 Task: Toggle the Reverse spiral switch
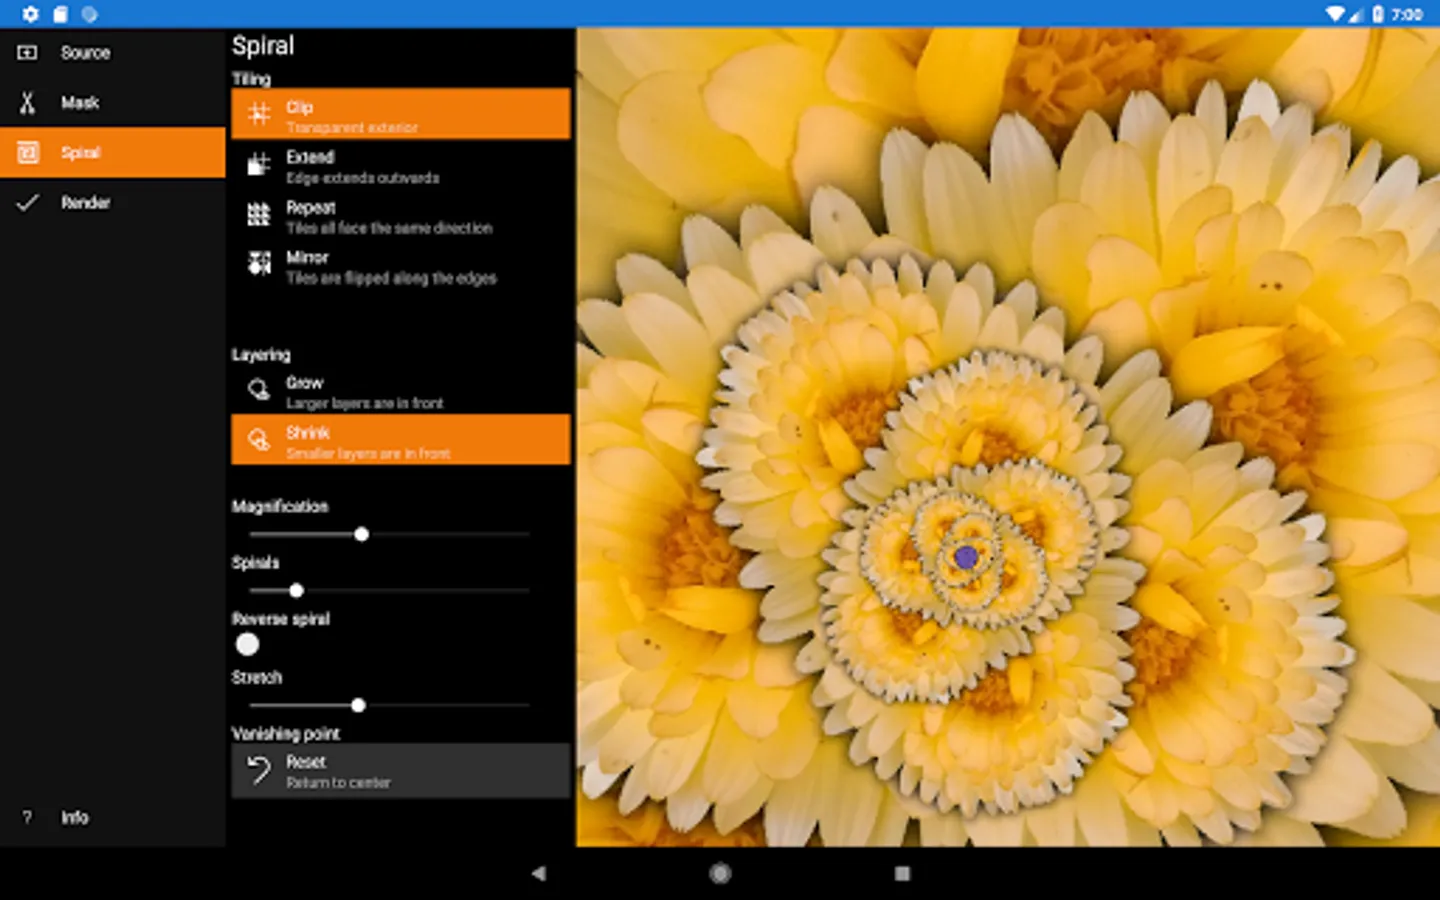[x=248, y=645]
